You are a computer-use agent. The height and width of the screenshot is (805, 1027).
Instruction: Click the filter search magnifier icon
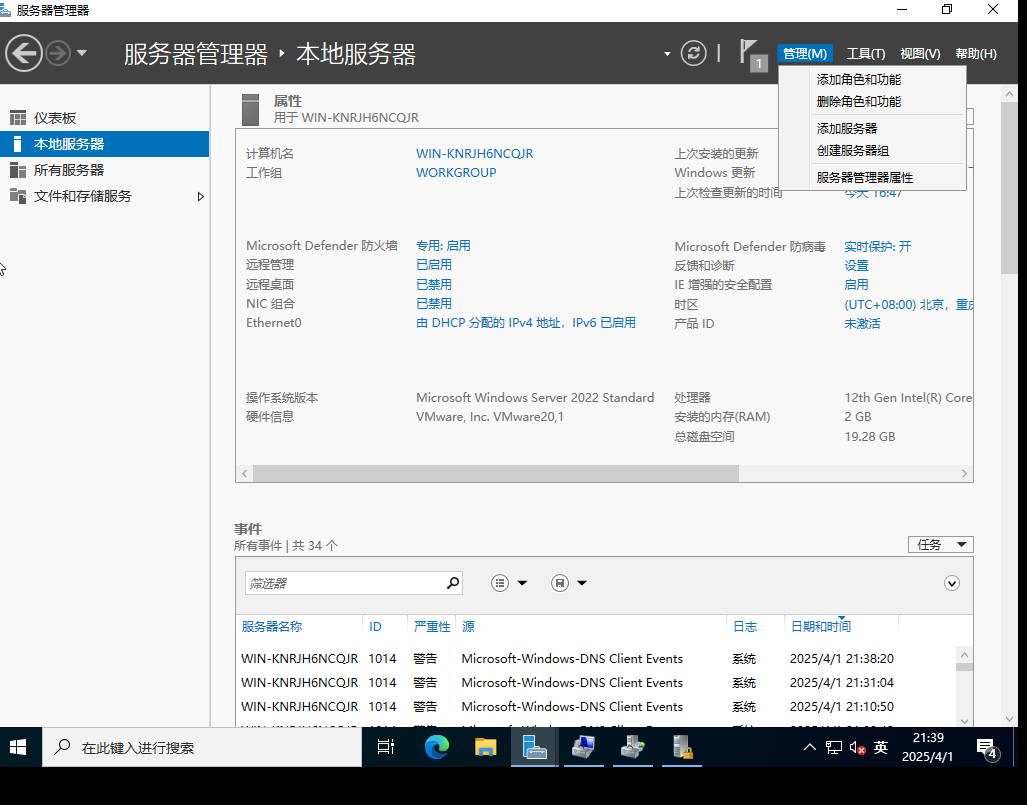tap(453, 583)
